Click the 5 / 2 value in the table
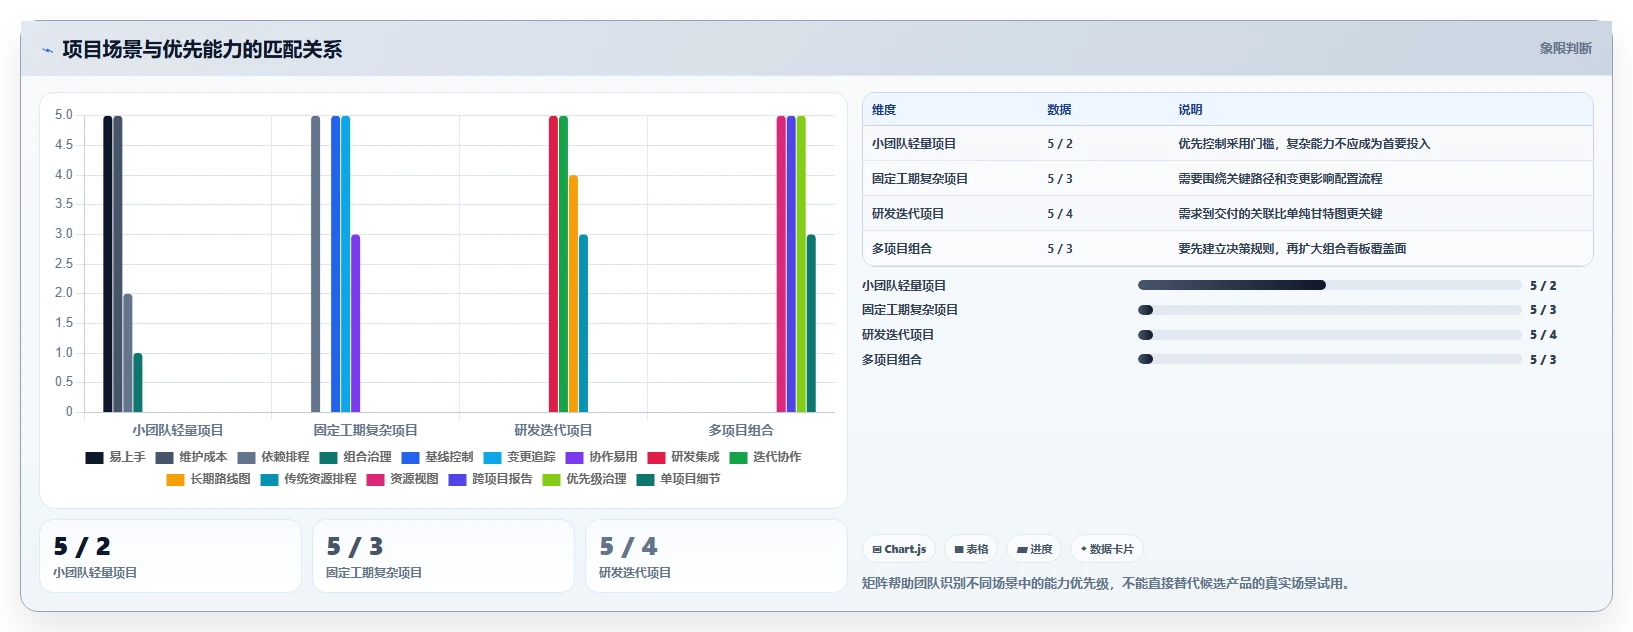This screenshot has height=632, width=1633. tap(1060, 144)
